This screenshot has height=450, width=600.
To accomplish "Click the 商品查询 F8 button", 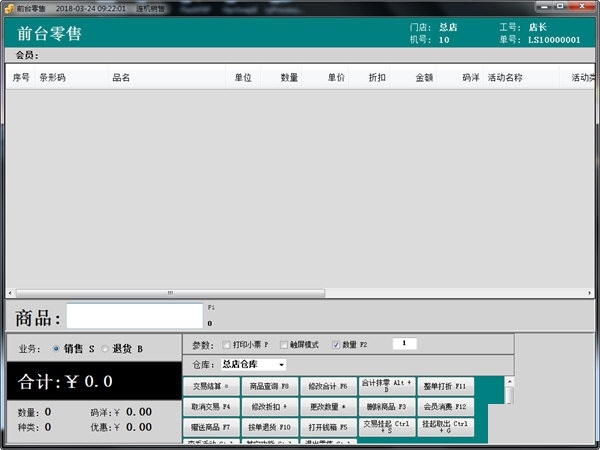I will click(x=269, y=386).
